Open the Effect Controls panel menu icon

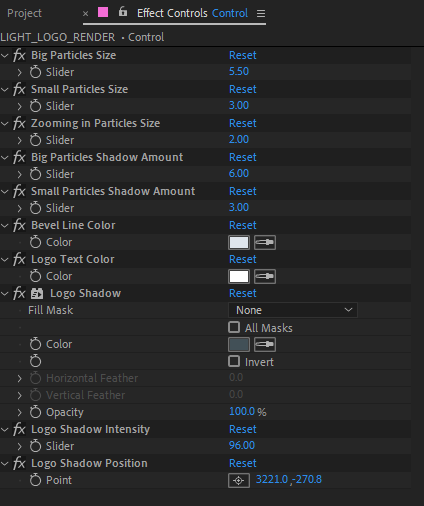pos(261,13)
